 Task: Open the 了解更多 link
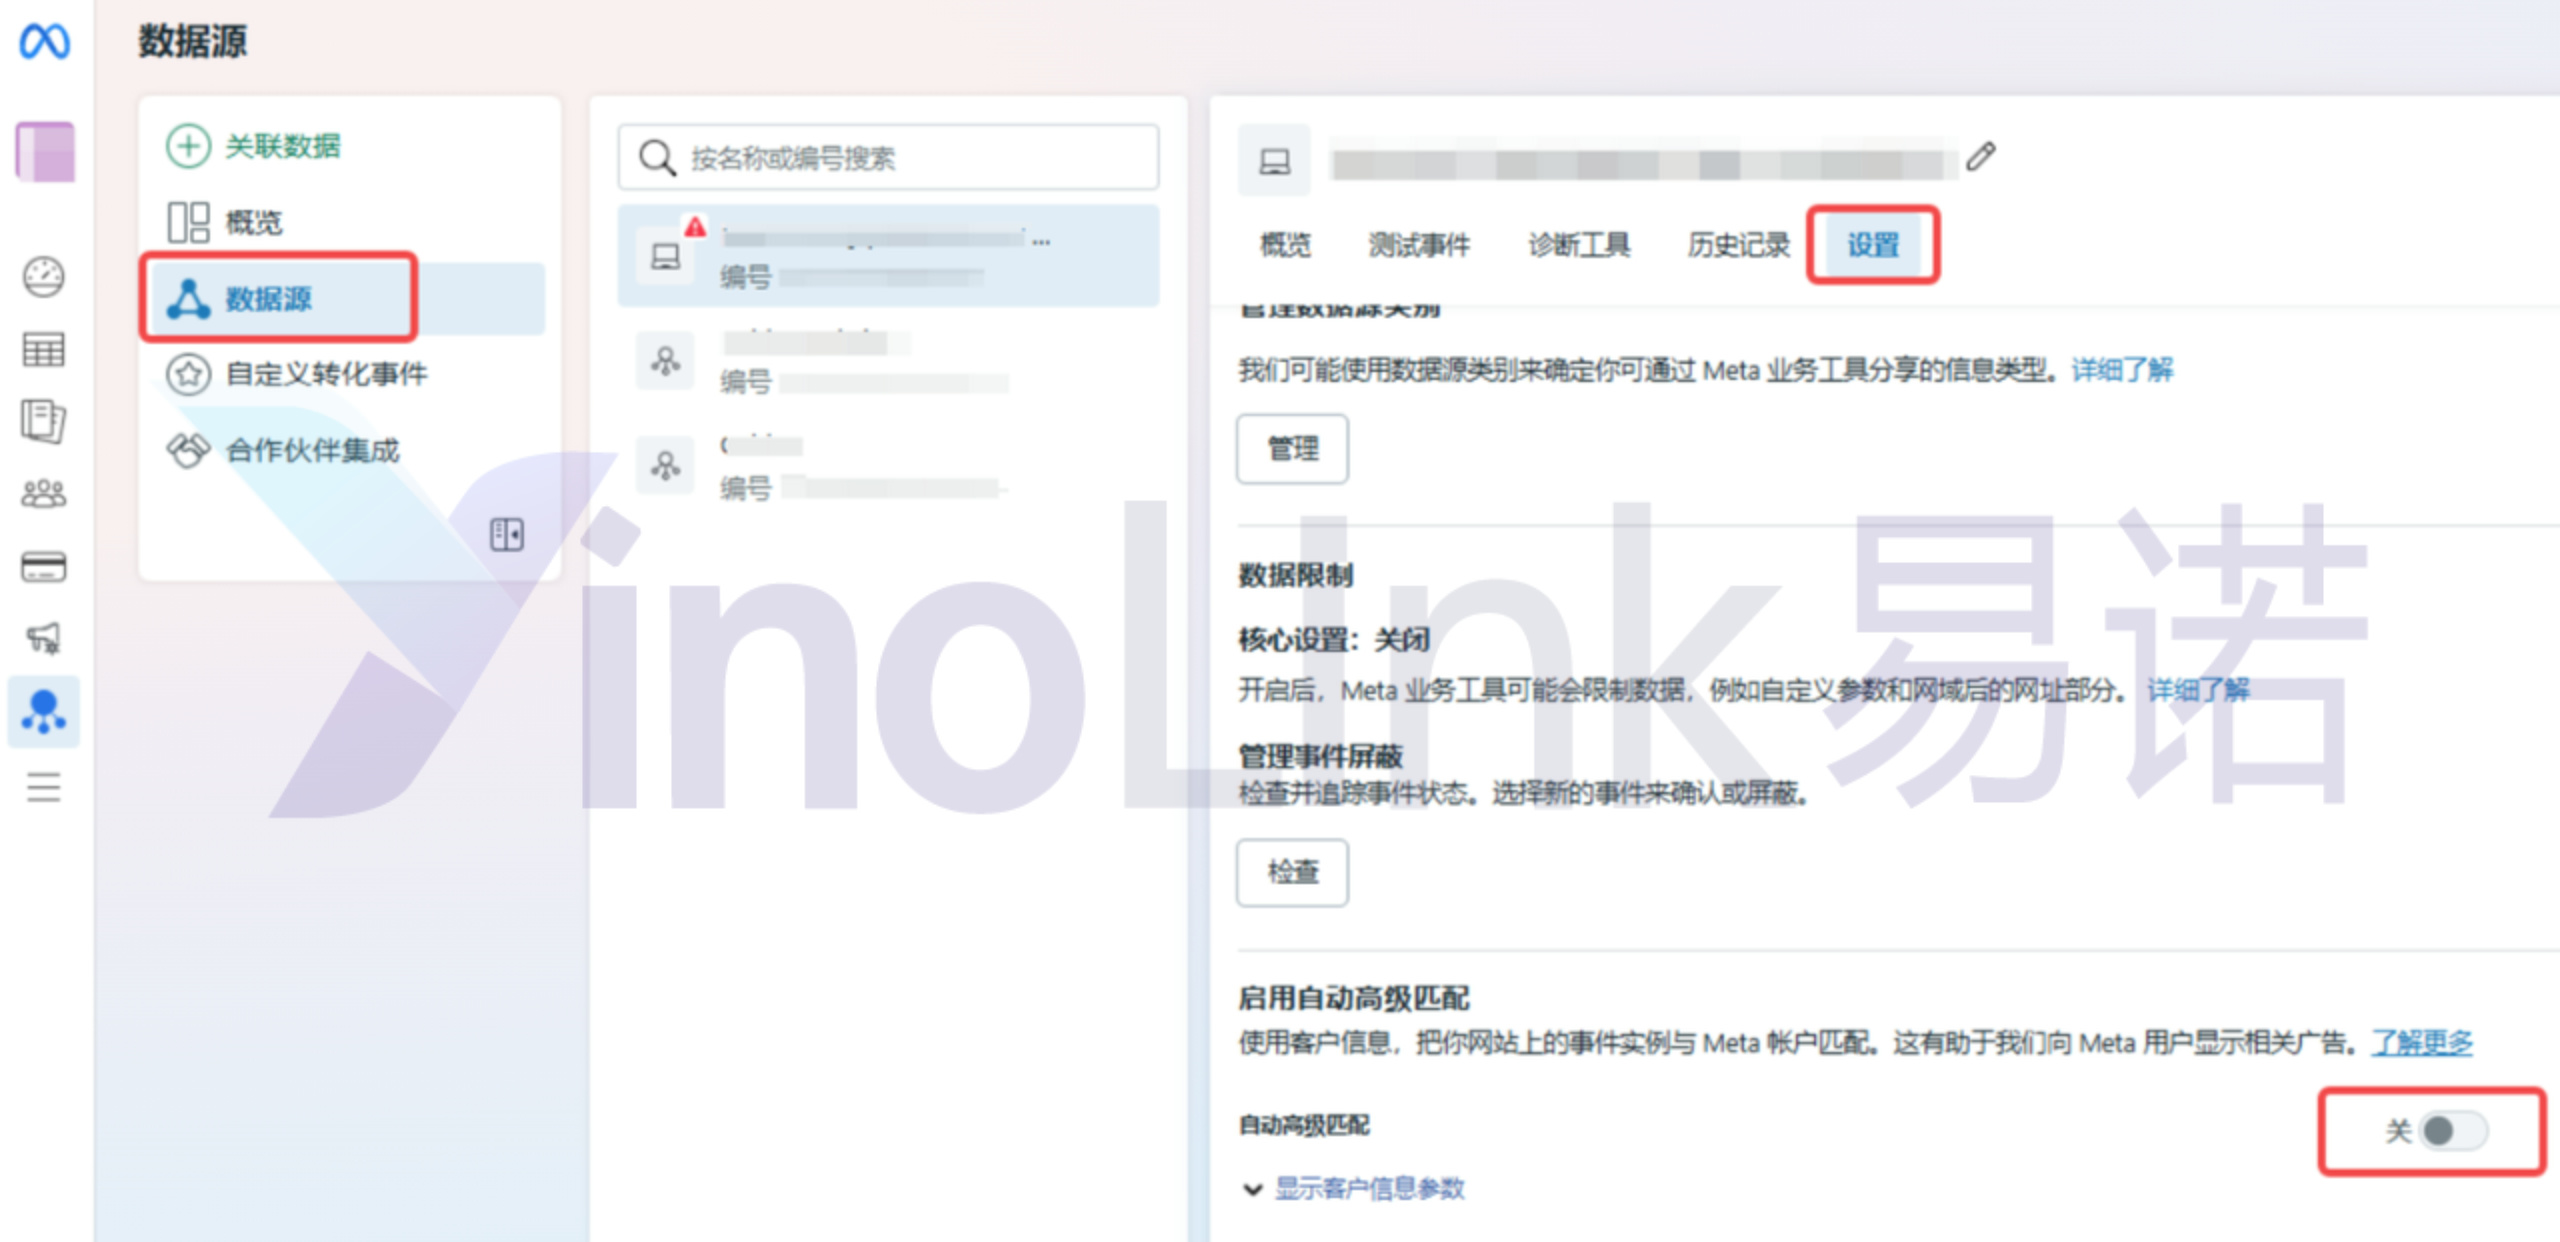click(x=2422, y=1043)
